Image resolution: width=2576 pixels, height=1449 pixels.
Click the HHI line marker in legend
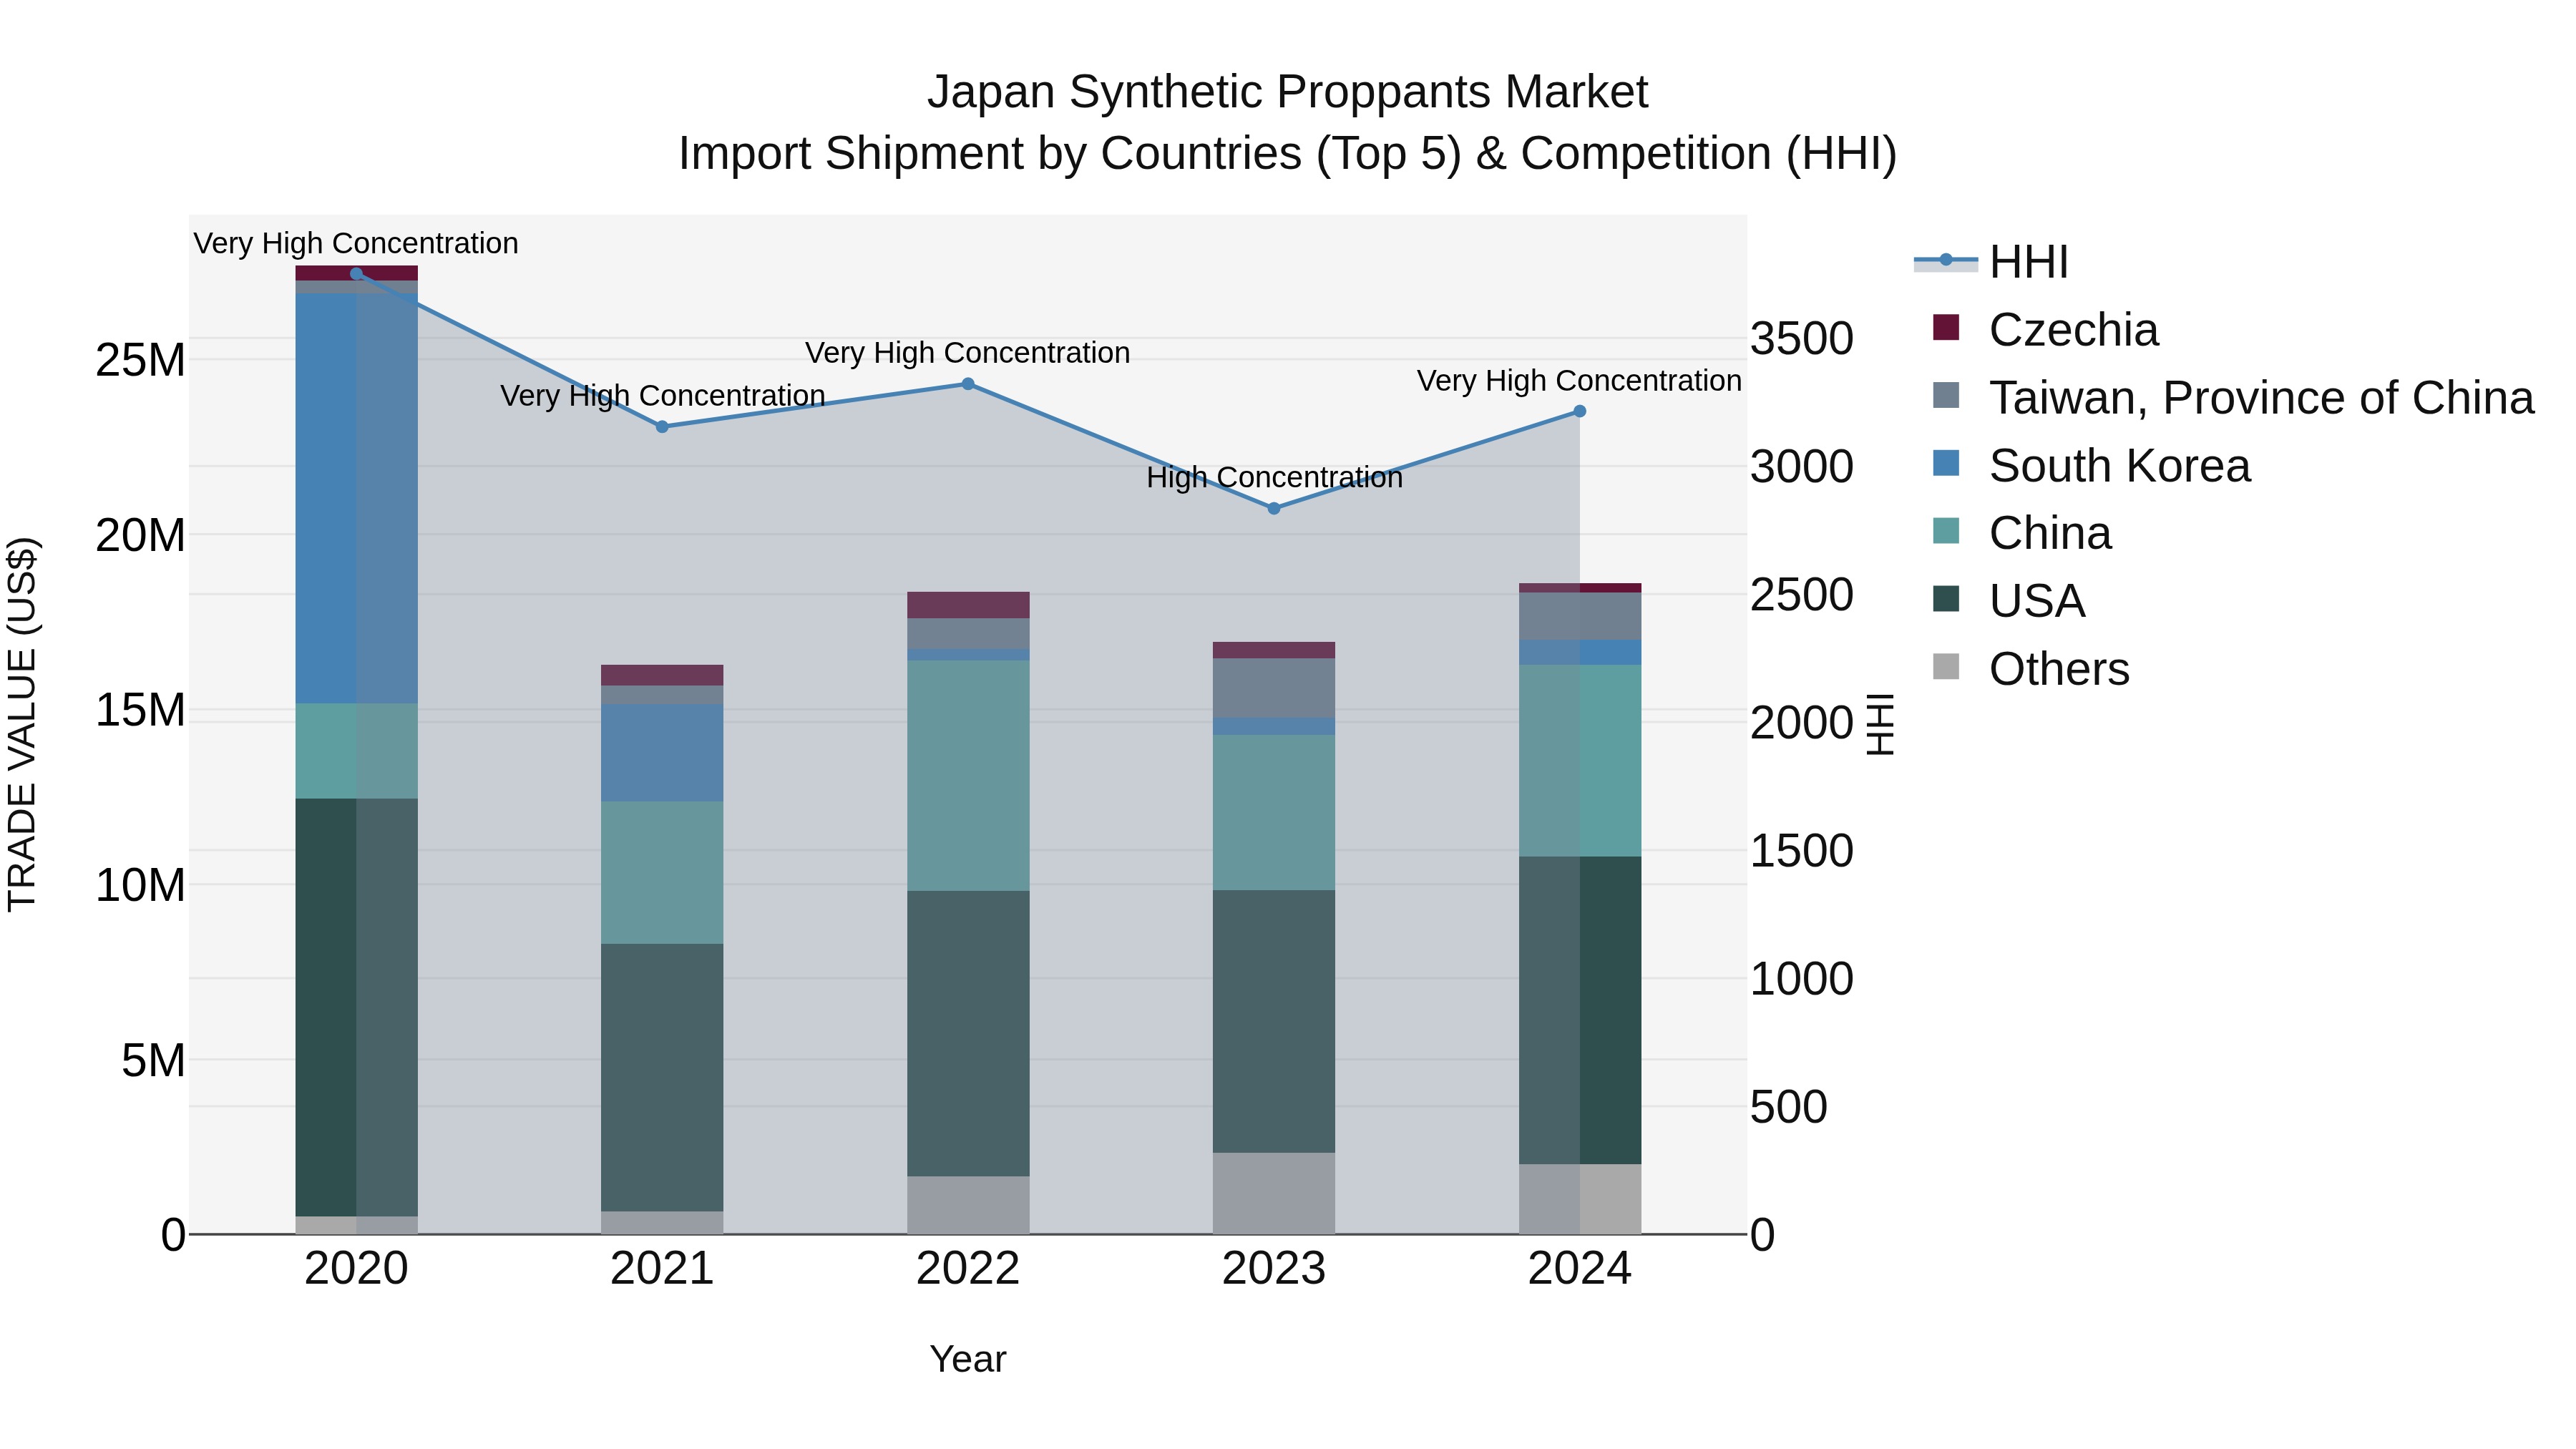click(1946, 260)
